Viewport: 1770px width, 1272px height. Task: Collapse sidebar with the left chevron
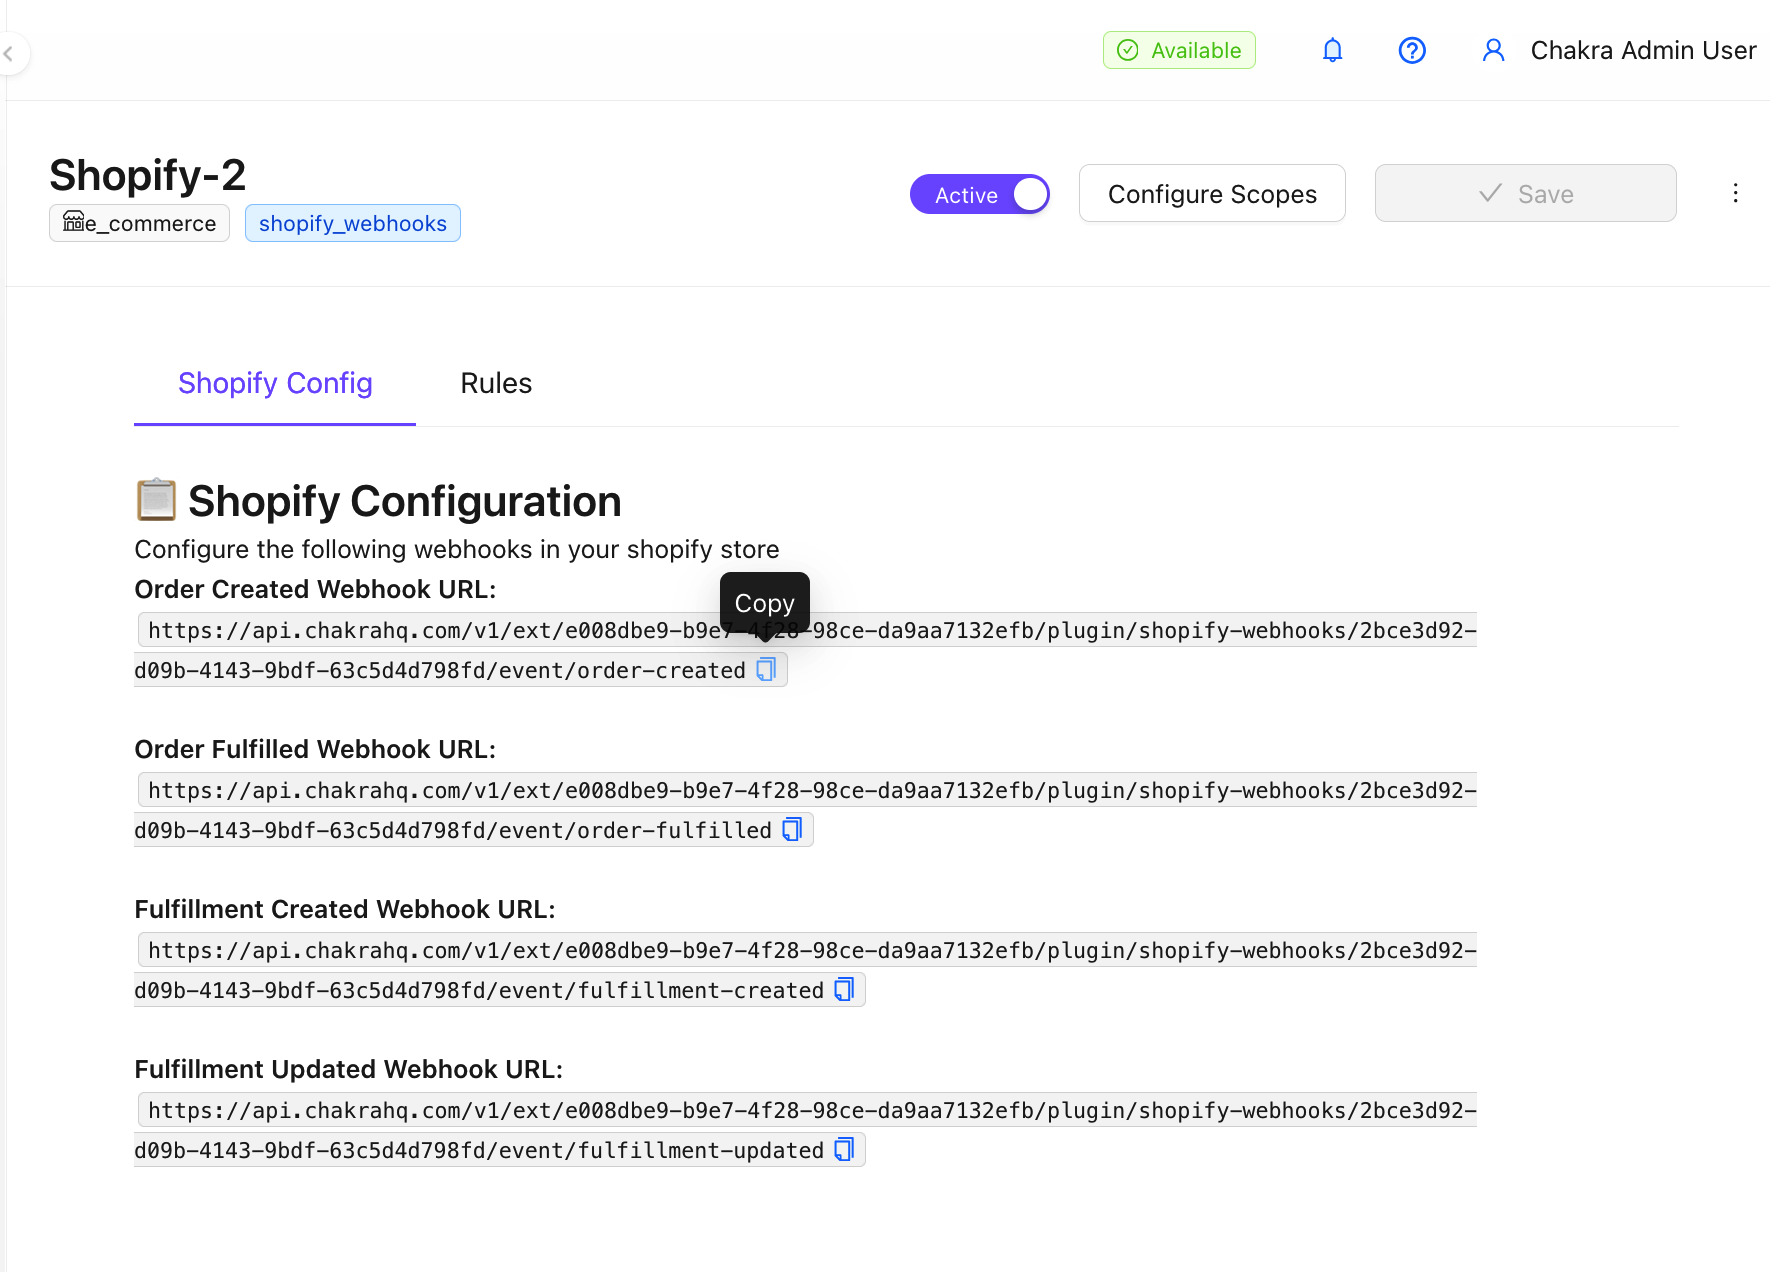[9, 54]
